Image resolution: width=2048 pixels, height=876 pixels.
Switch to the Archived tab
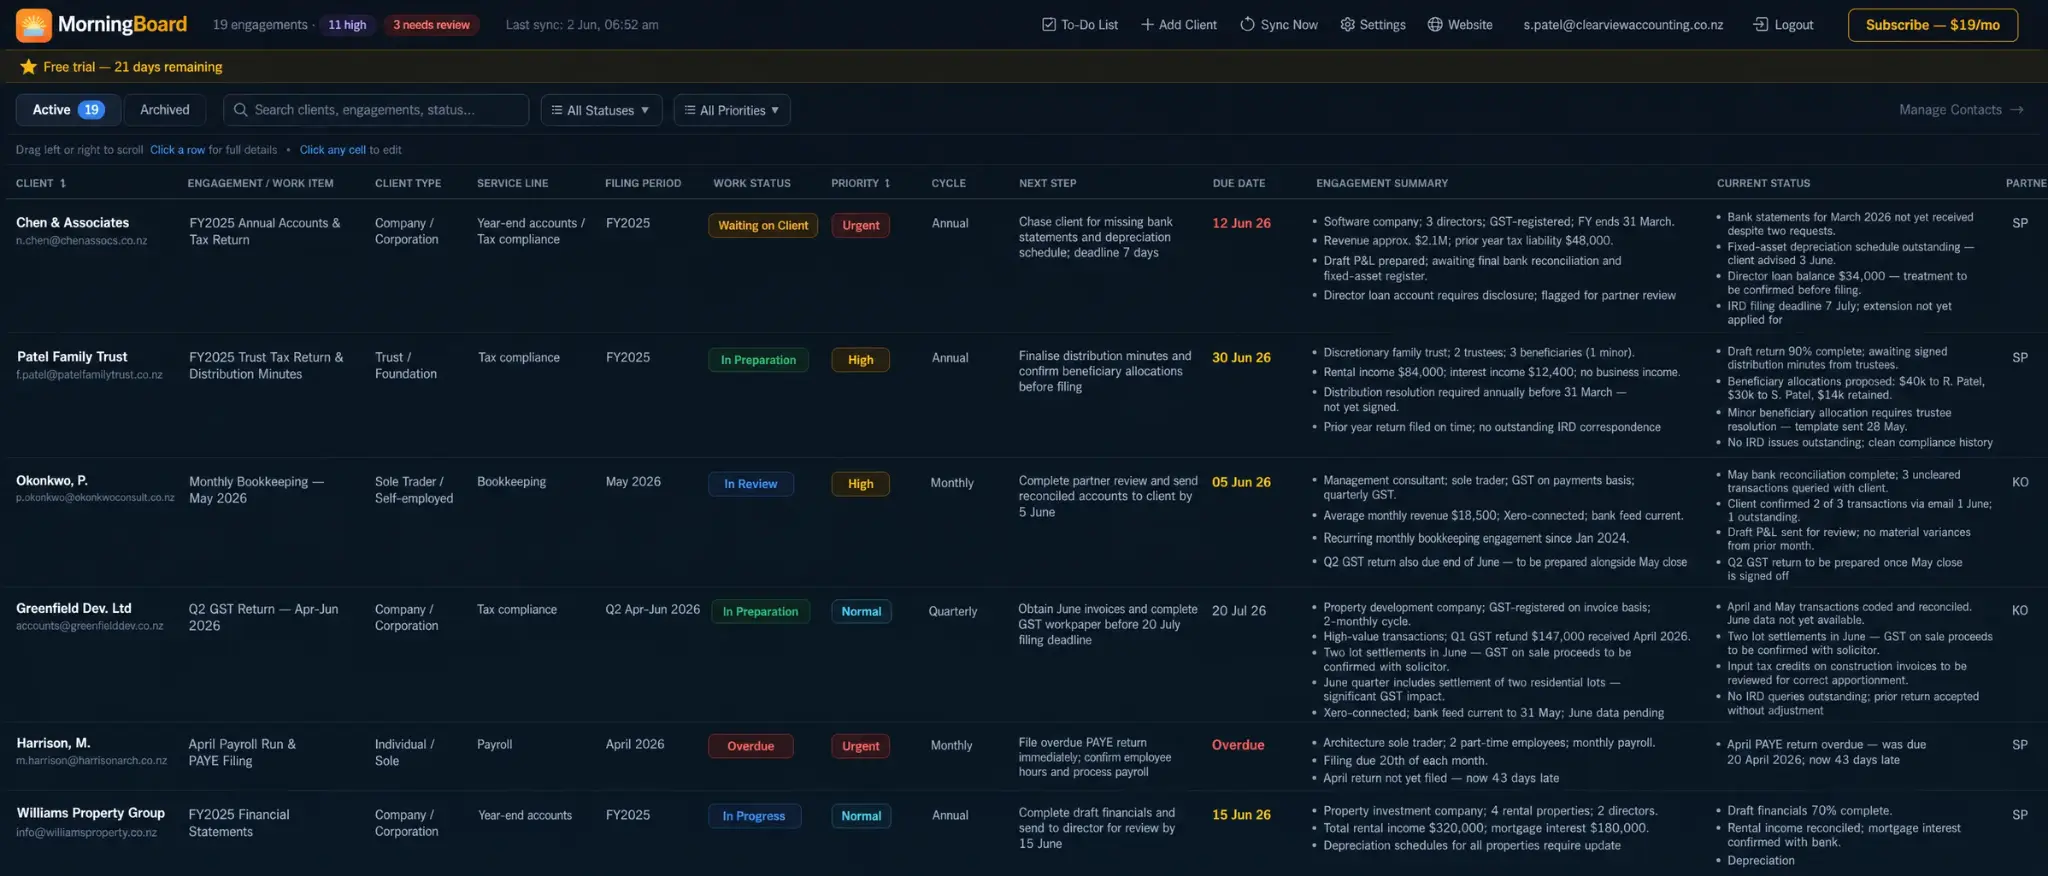click(x=164, y=110)
